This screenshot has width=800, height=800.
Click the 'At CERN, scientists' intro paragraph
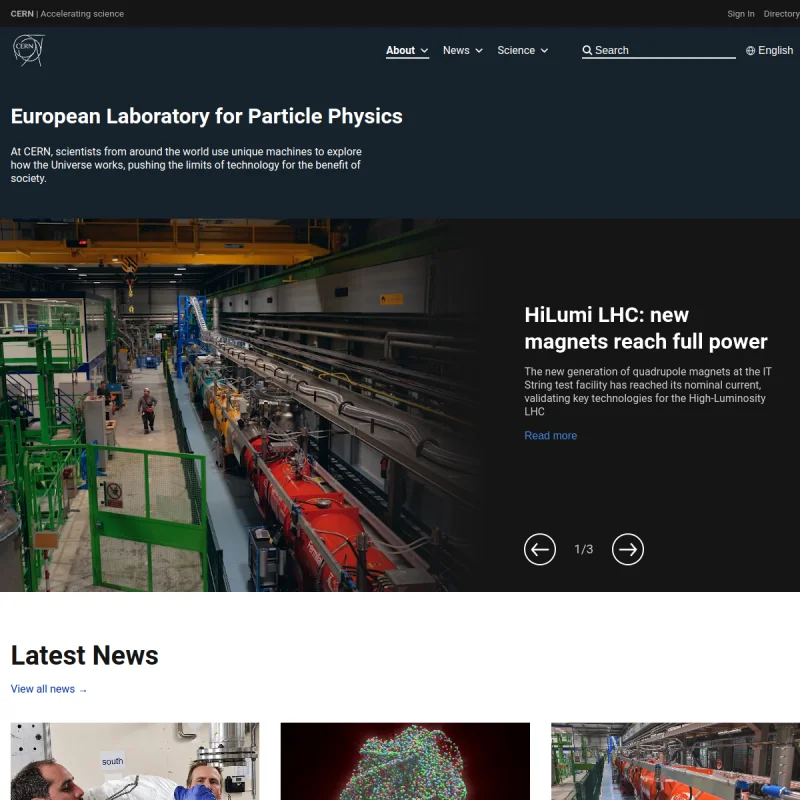(x=186, y=165)
